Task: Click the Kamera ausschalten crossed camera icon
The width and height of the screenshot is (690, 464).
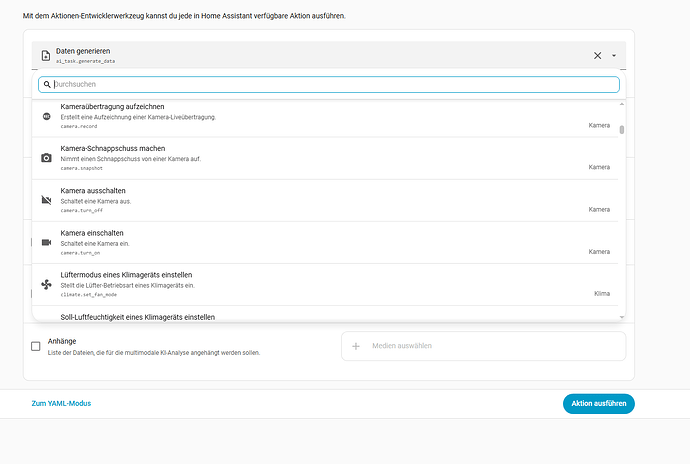Action: [x=46, y=200]
